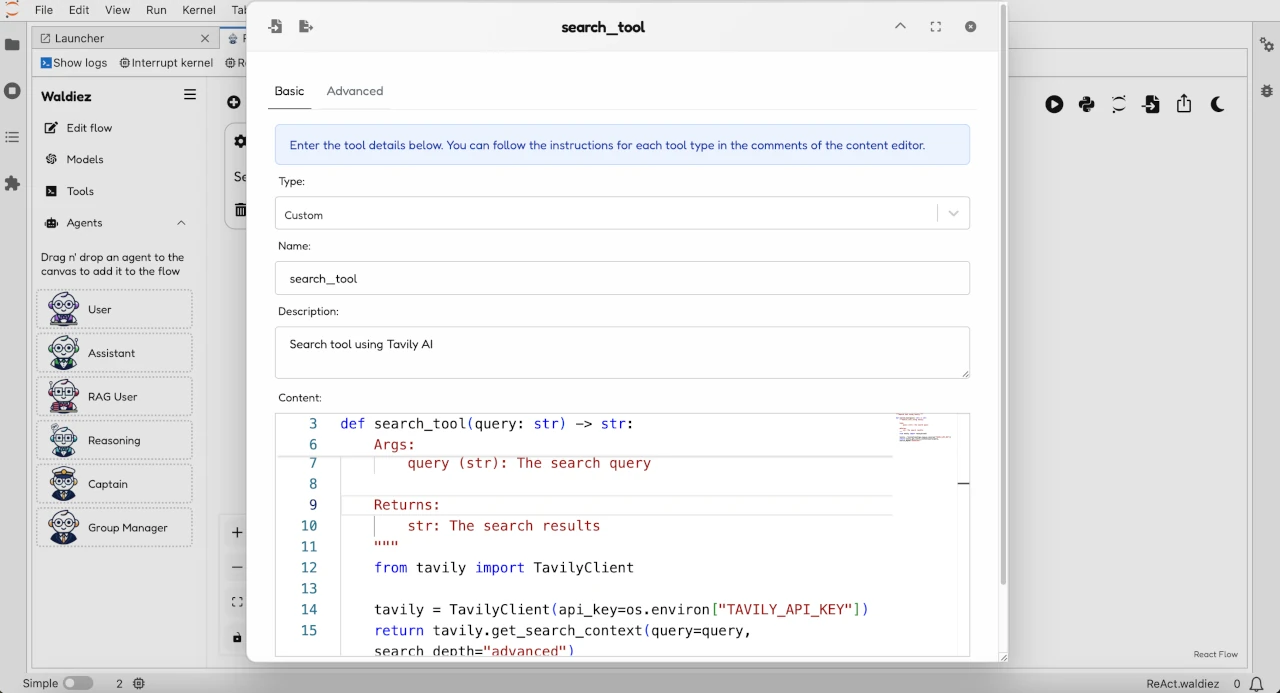Convert flow to Python script icon
Image resolution: width=1280 pixels, height=693 pixels.
coord(1086,103)
